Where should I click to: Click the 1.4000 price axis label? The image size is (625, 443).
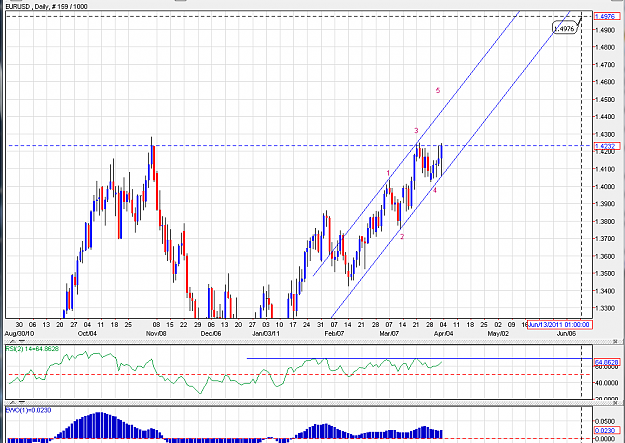(604, 186)
